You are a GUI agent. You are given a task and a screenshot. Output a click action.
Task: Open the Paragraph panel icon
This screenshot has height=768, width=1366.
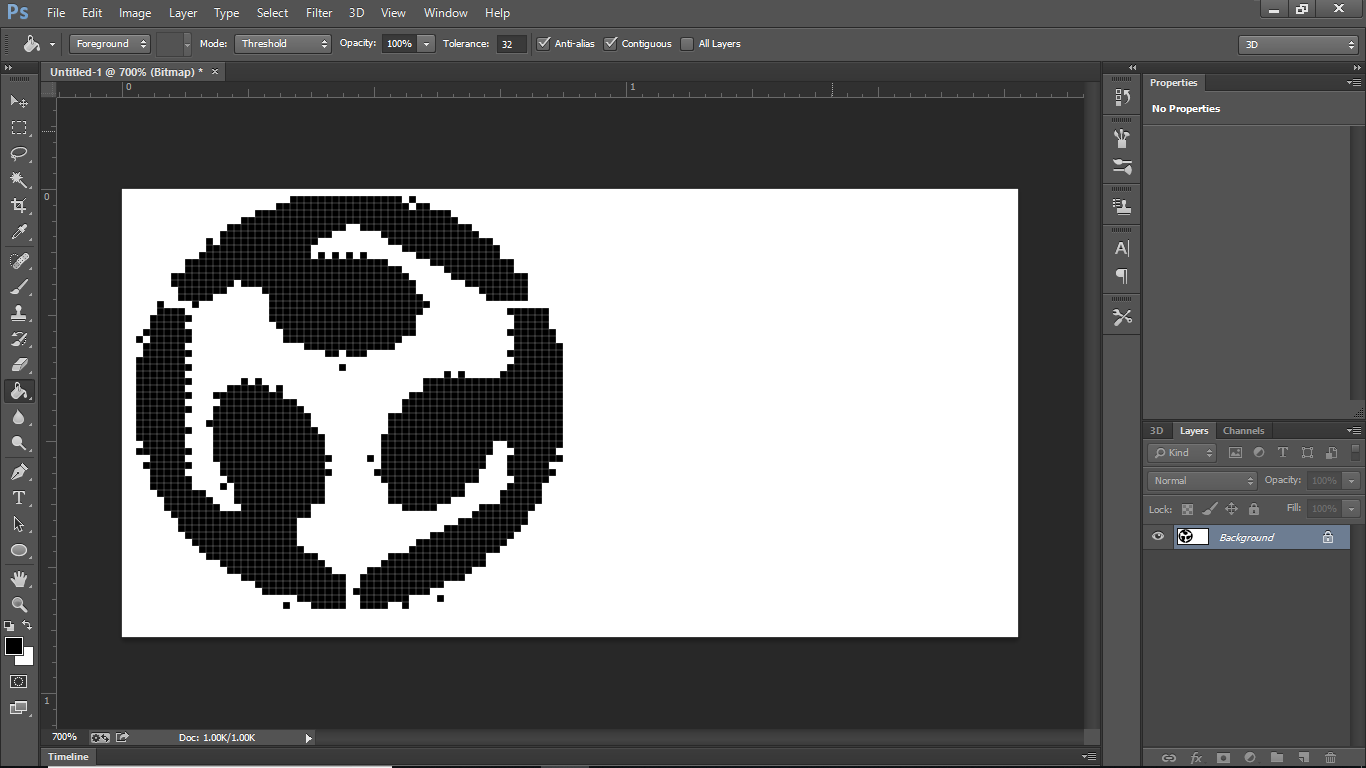pyautogui.click(x=1122, y=276)
